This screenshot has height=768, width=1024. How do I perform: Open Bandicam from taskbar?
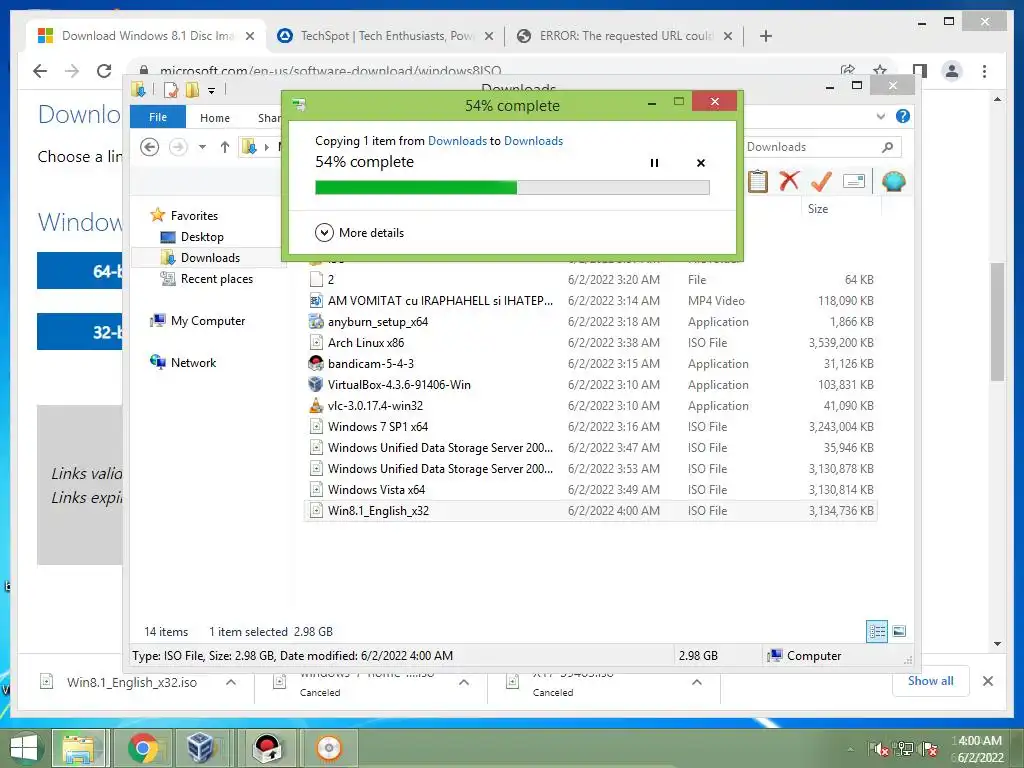click(x=266, y=748)
